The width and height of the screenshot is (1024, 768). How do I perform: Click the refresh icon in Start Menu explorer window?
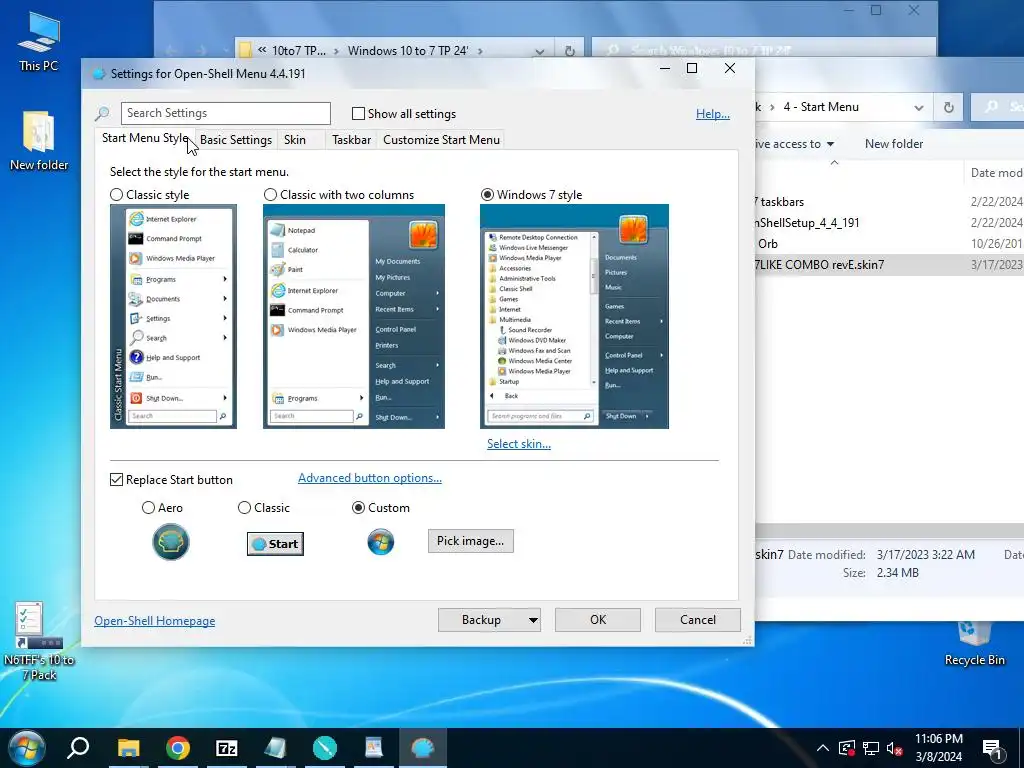949,107
